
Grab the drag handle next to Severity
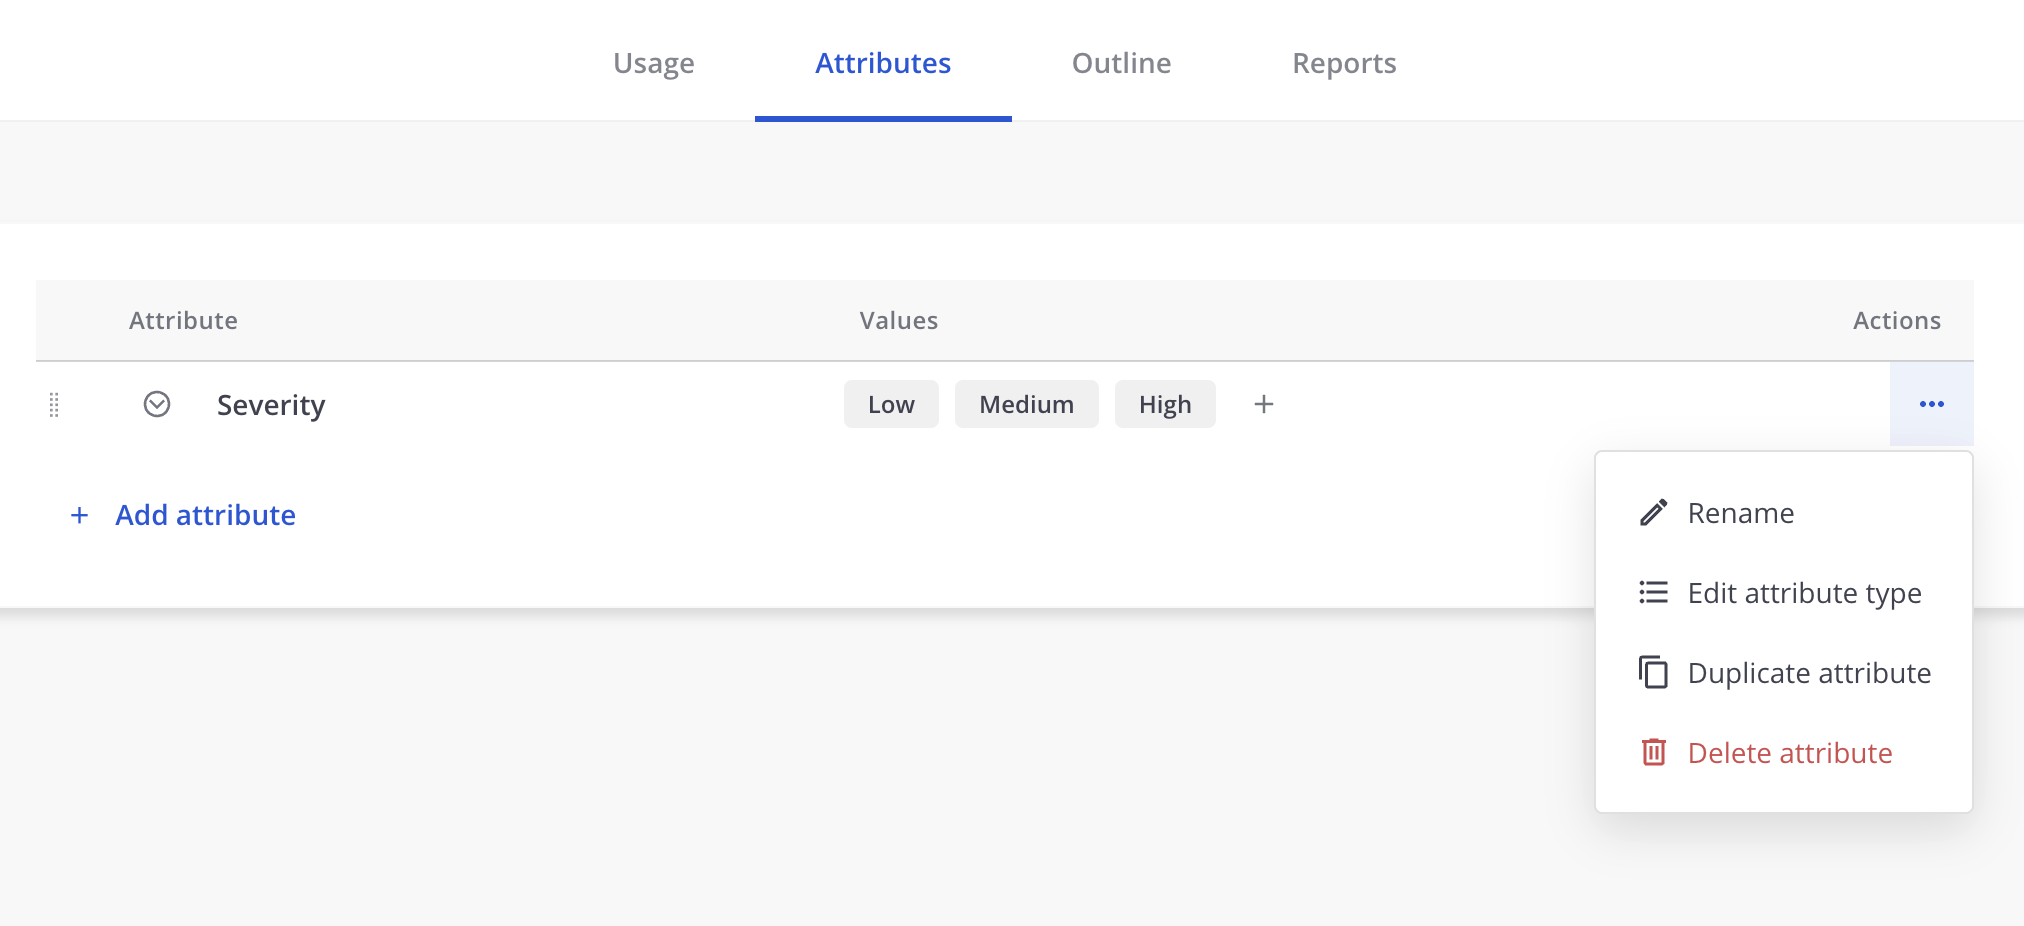click(x=55, y=405)
